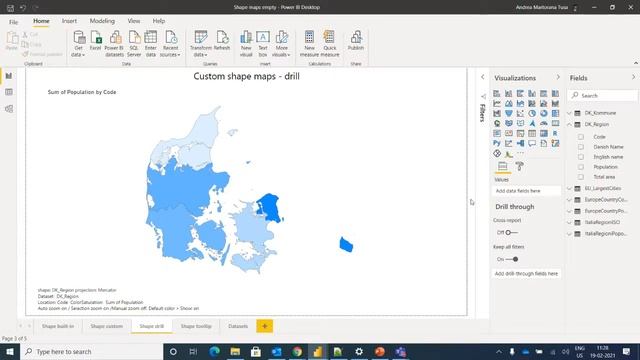Click the Add data fields here well
This screenshot has height=360, width=640.
(x=527, y=191)
